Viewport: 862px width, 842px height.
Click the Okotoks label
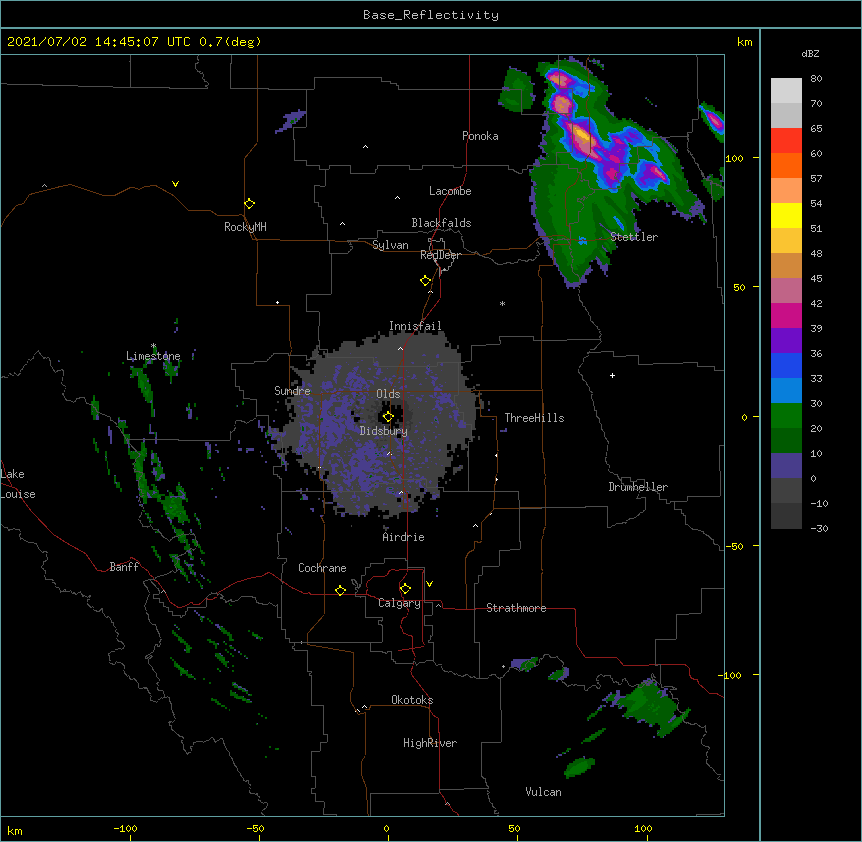point(412,700)
